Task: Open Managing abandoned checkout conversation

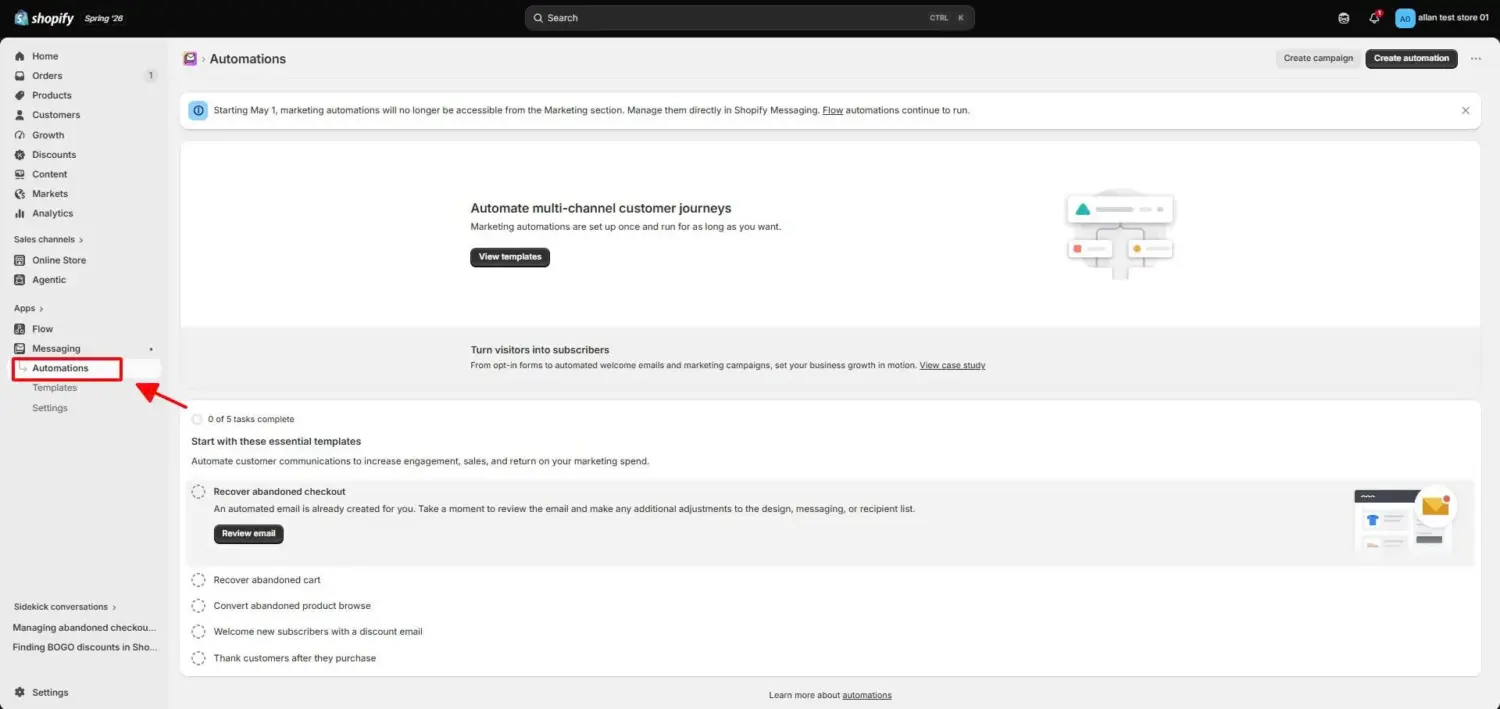Action: click(84, 628)
